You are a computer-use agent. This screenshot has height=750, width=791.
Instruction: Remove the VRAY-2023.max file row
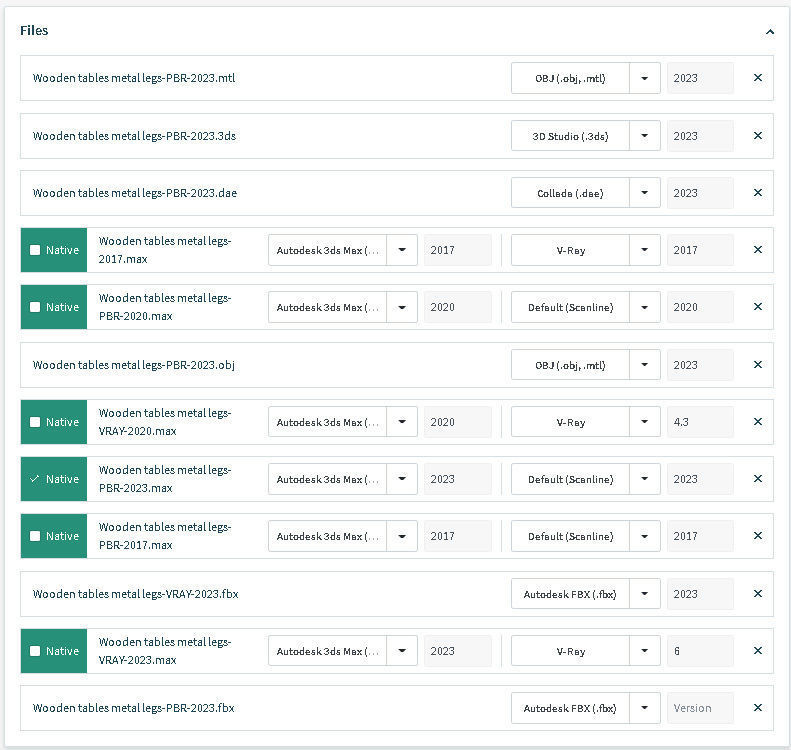(757, 651)
